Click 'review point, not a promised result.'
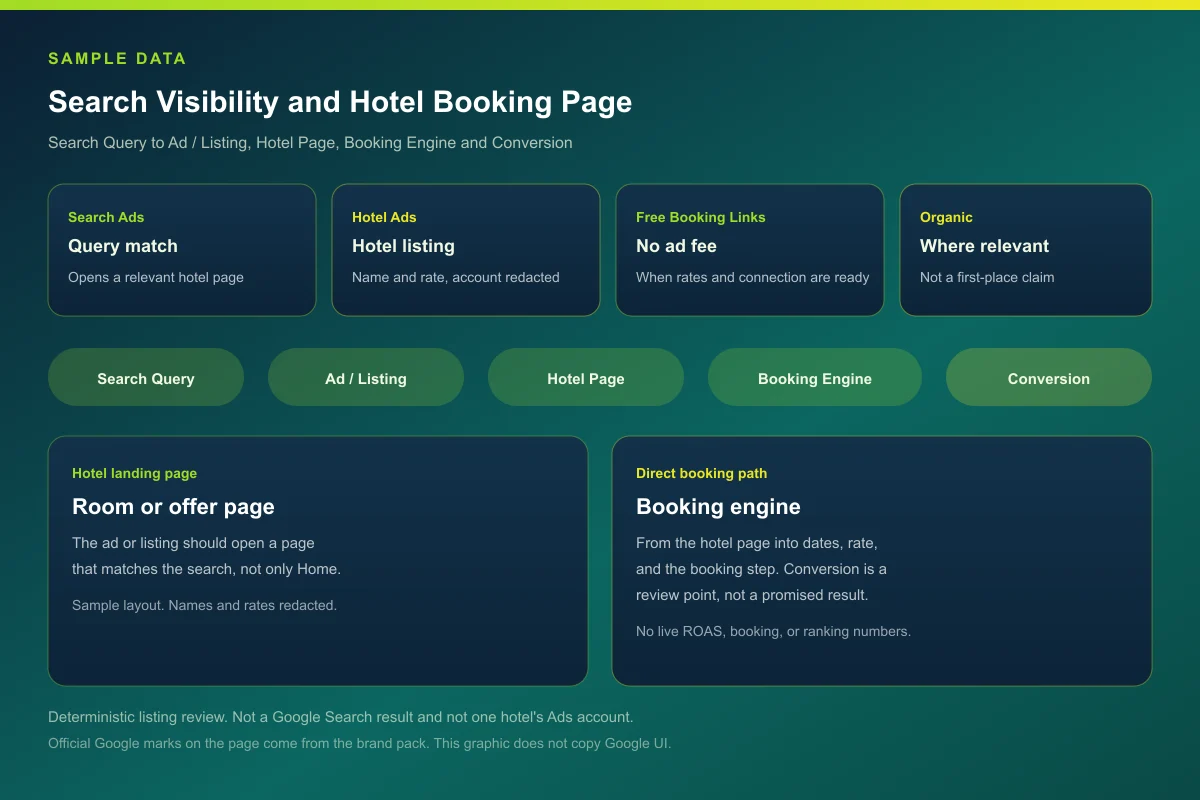Viewport: 1200px width, 800px height. 752,595
